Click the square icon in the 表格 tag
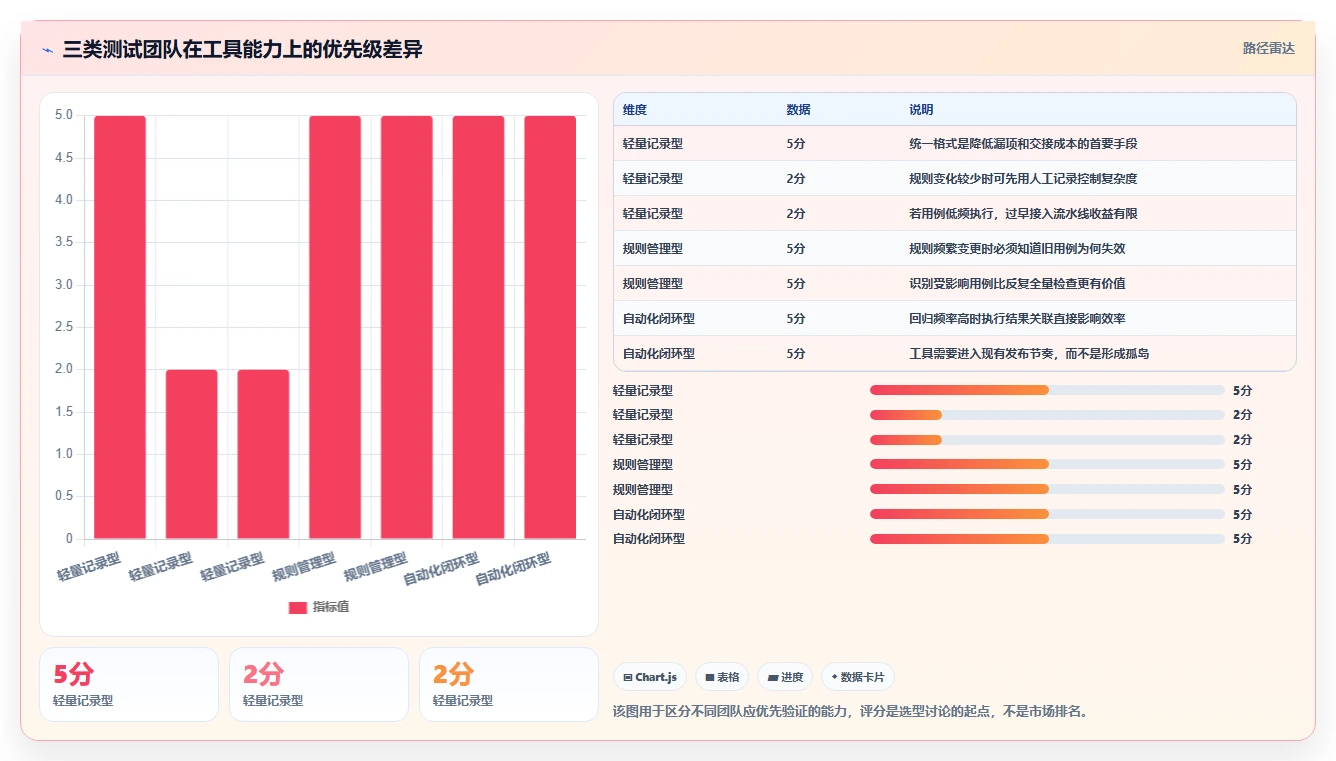 [709, 677]
